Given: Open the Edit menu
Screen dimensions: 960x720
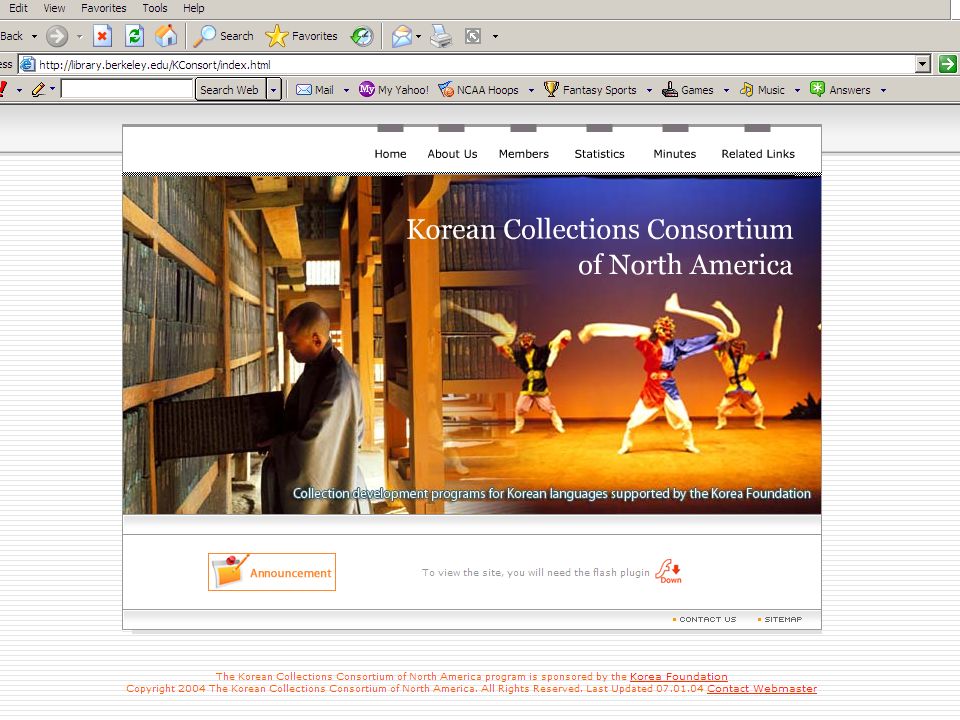Looking at the screenshot, I should pos(18,8).
